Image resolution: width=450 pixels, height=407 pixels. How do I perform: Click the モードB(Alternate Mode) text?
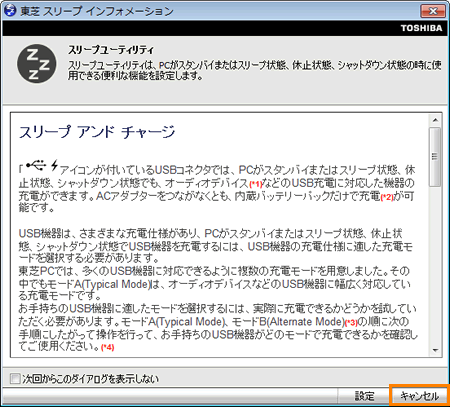click(x=288, y=322)
